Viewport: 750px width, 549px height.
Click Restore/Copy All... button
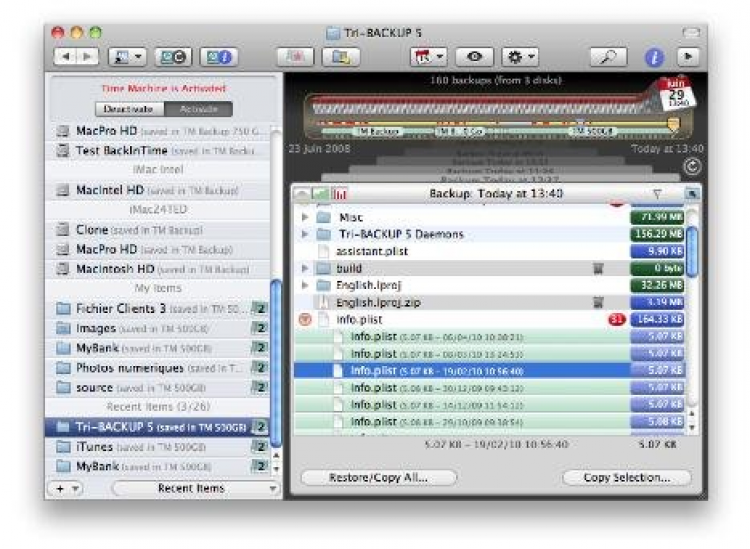[378, 477]
